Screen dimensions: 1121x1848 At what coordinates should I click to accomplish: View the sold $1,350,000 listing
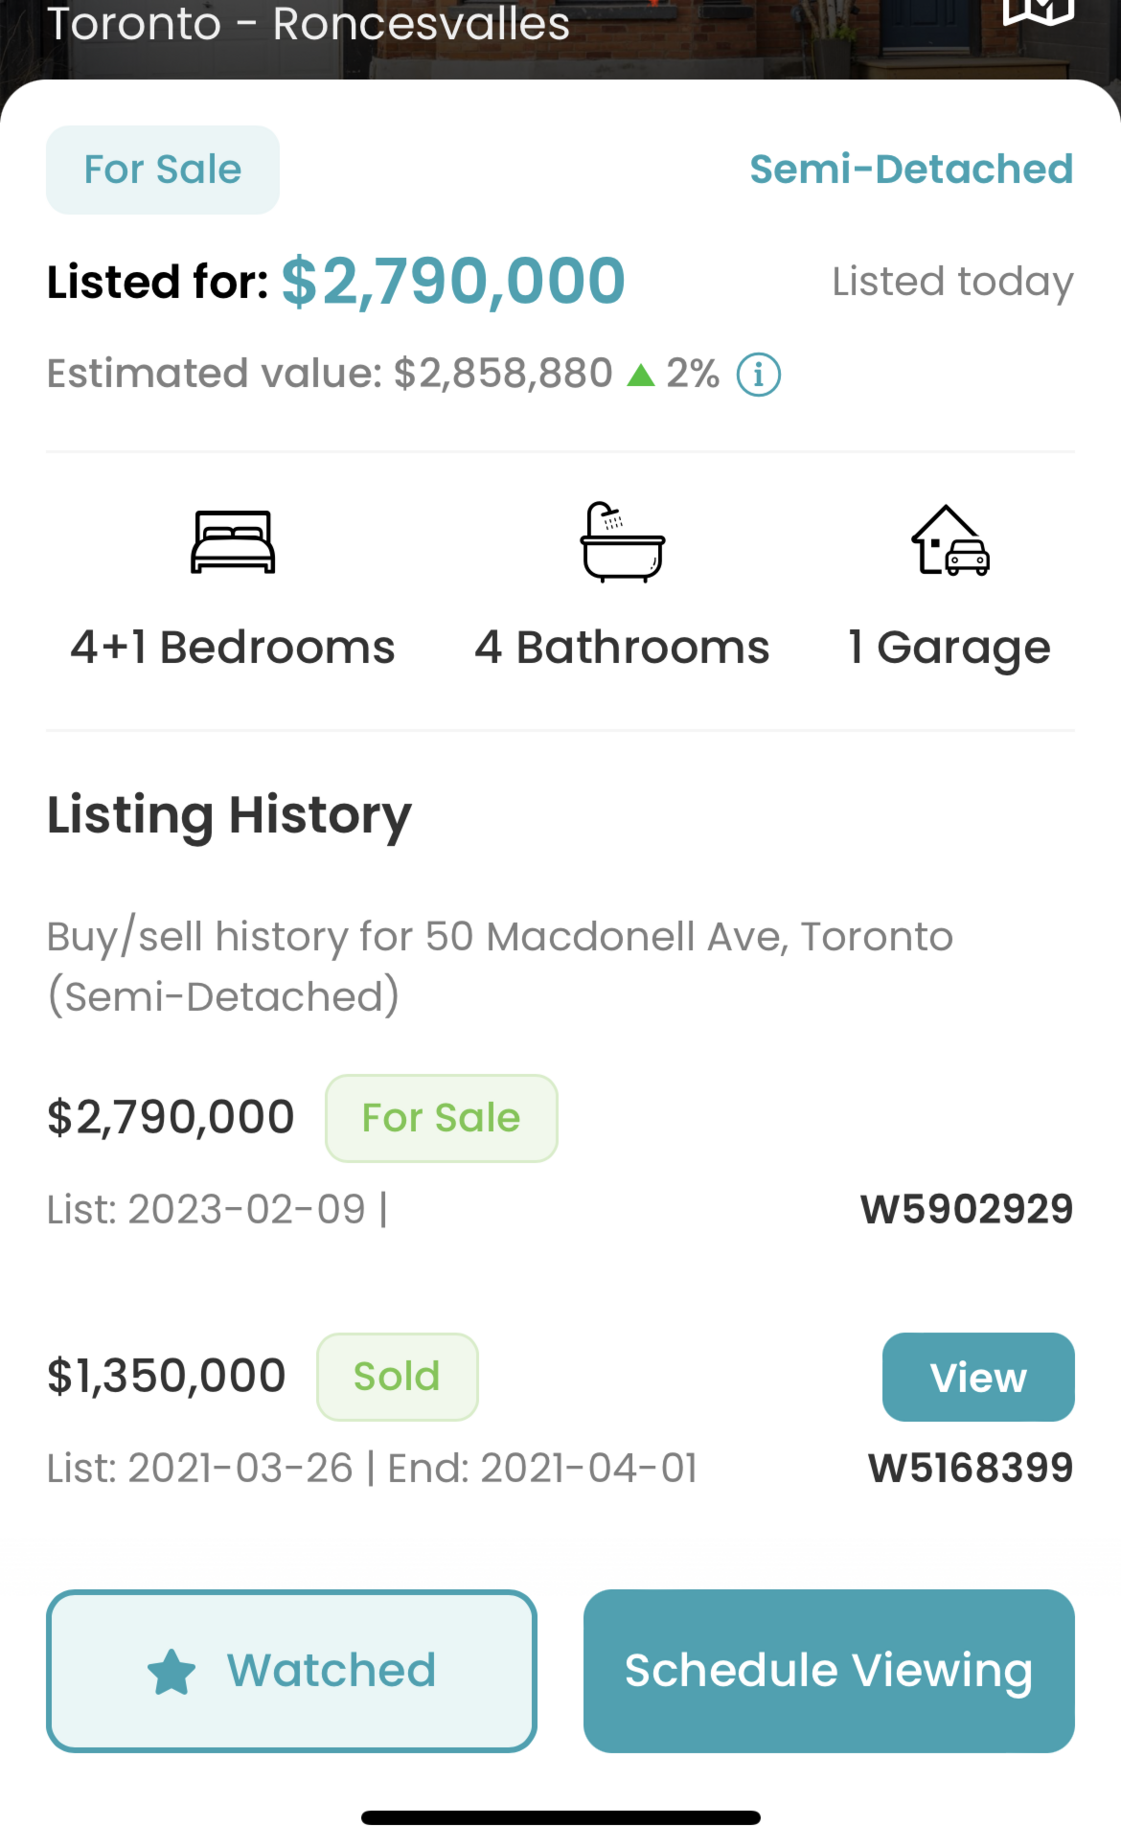click(x=977, y=1377)
